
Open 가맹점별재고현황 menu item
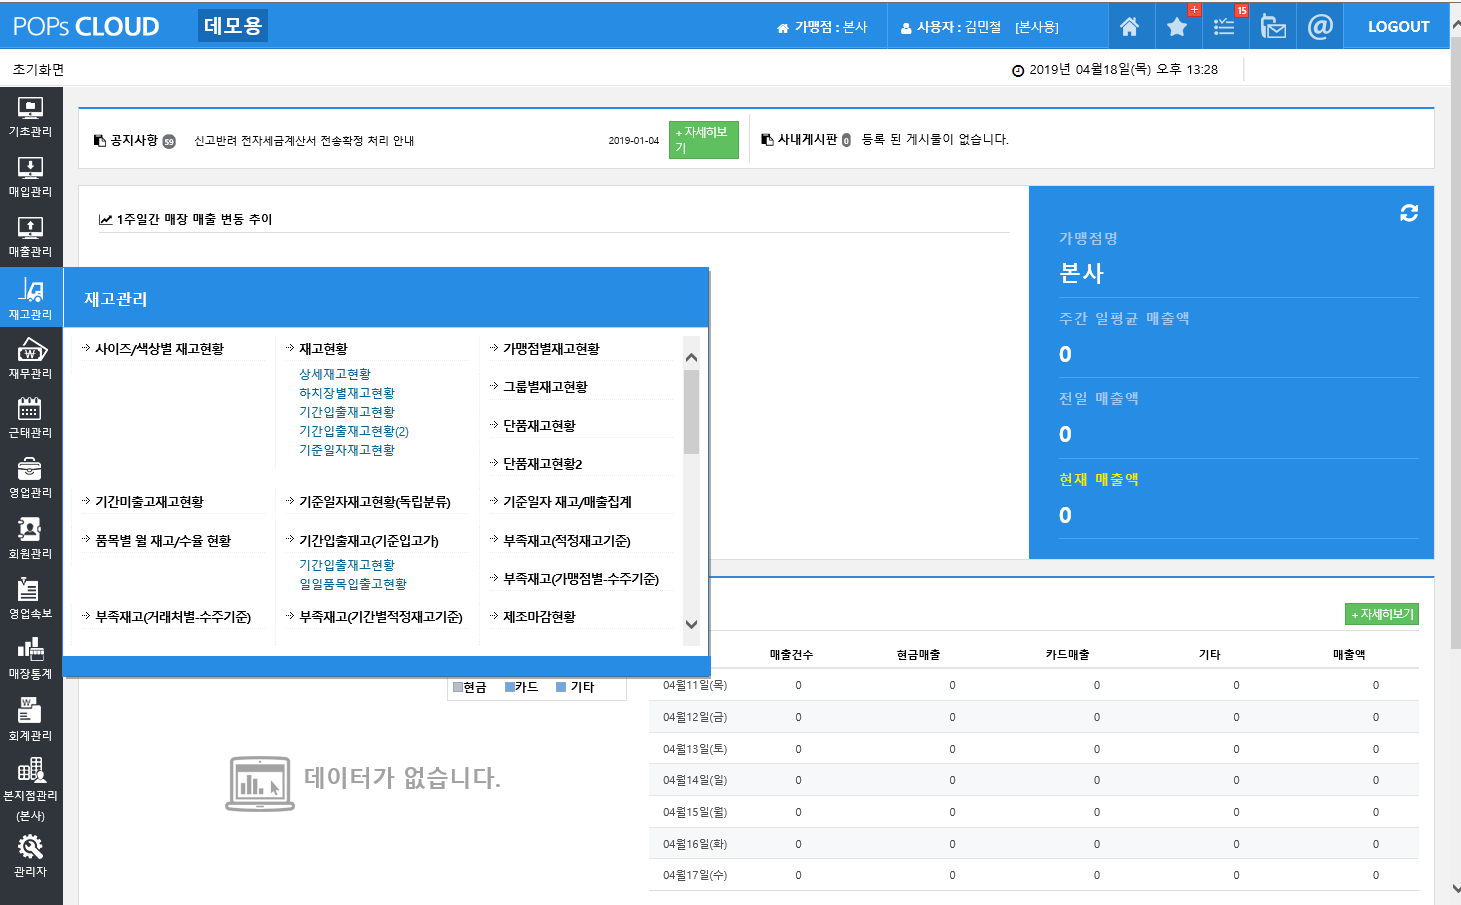pos(551,349)
